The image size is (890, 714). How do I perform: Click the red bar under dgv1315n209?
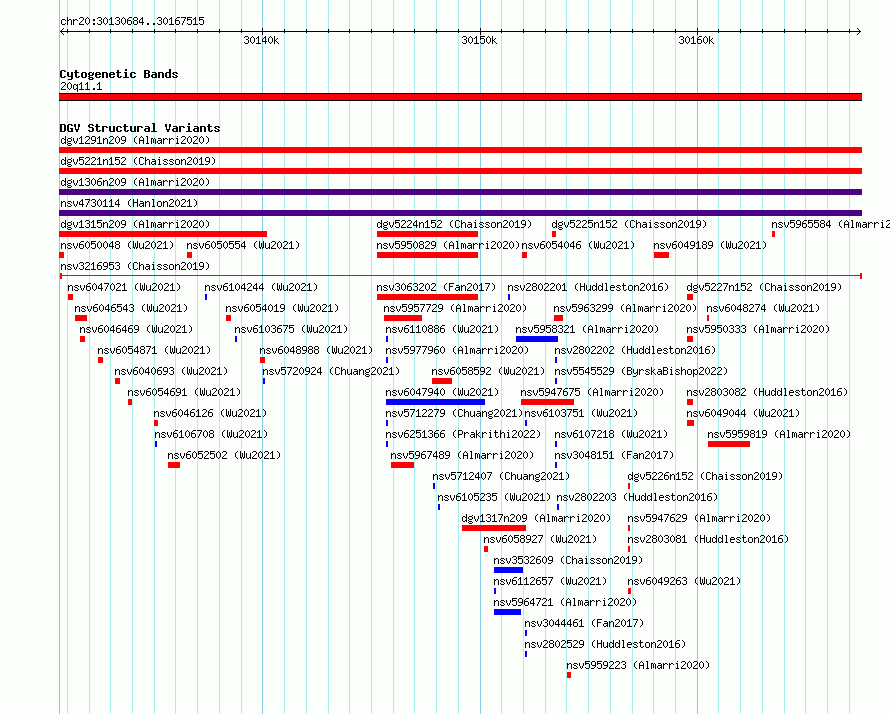tap(163, 234)
